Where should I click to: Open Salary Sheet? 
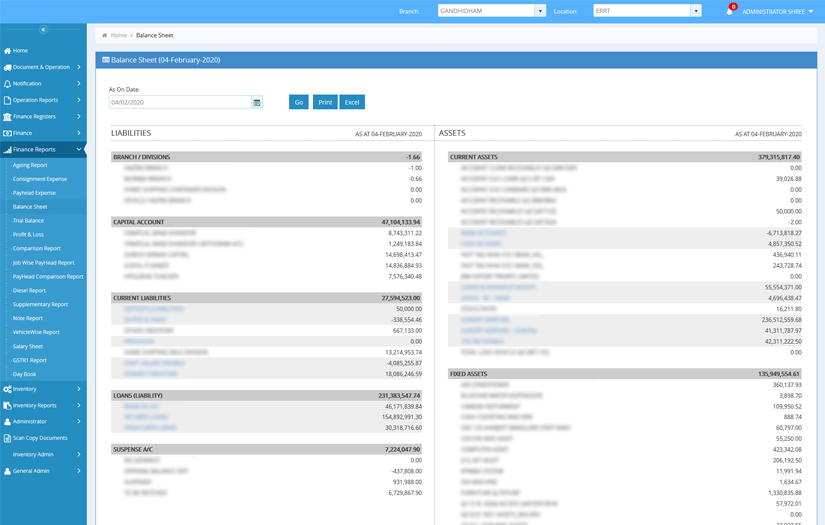point(28,347)
